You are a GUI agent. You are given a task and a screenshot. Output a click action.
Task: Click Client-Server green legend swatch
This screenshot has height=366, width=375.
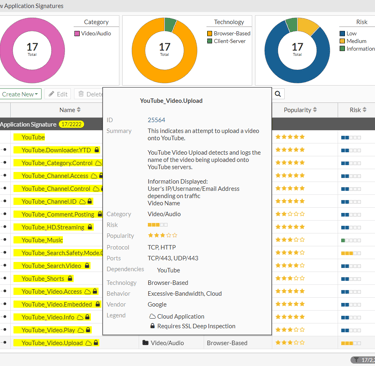(x=210, y=41)
